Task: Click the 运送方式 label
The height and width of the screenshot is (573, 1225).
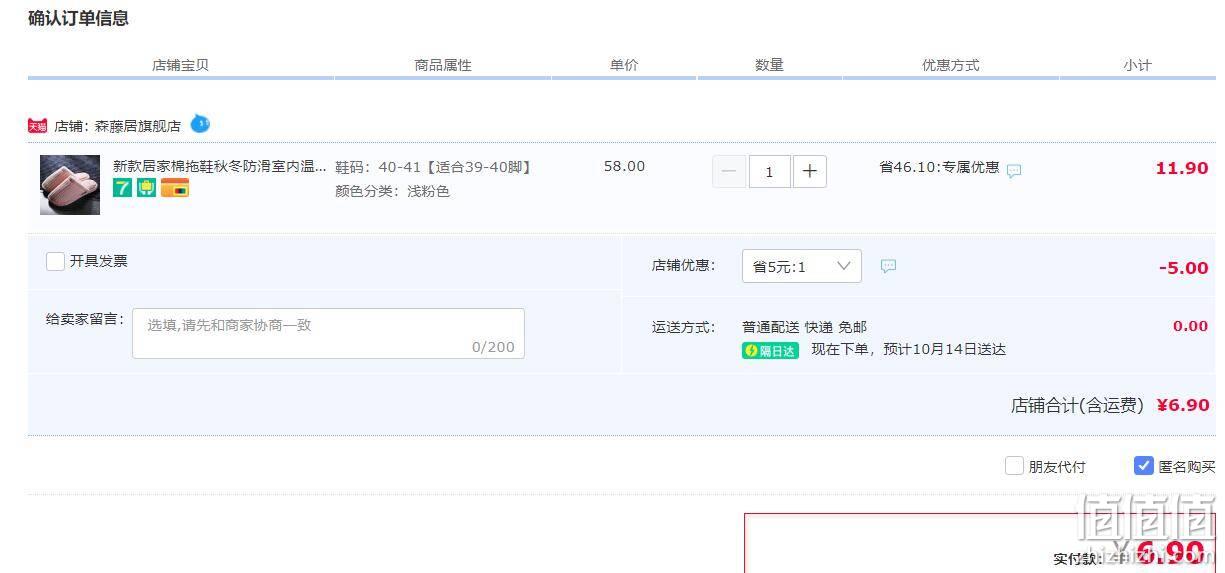Action: coord(684,327)
